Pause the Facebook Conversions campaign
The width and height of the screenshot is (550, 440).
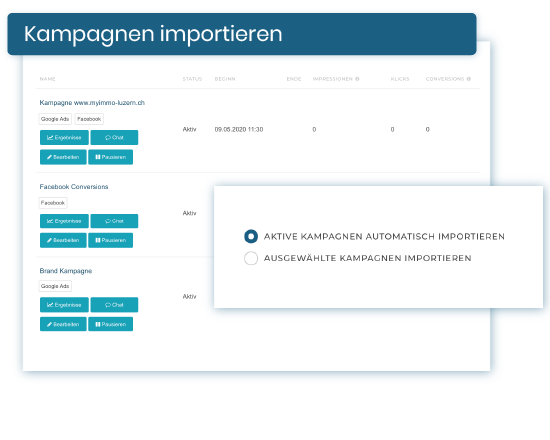110,240
